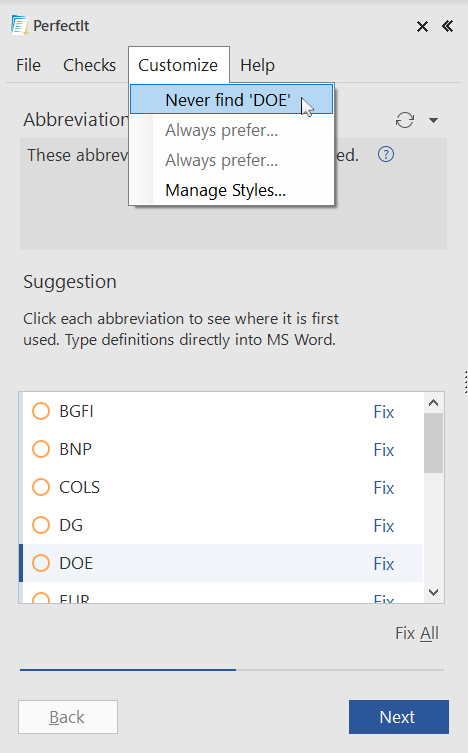
Task: Close the PerfectIt panel
Action: point(422,26)
